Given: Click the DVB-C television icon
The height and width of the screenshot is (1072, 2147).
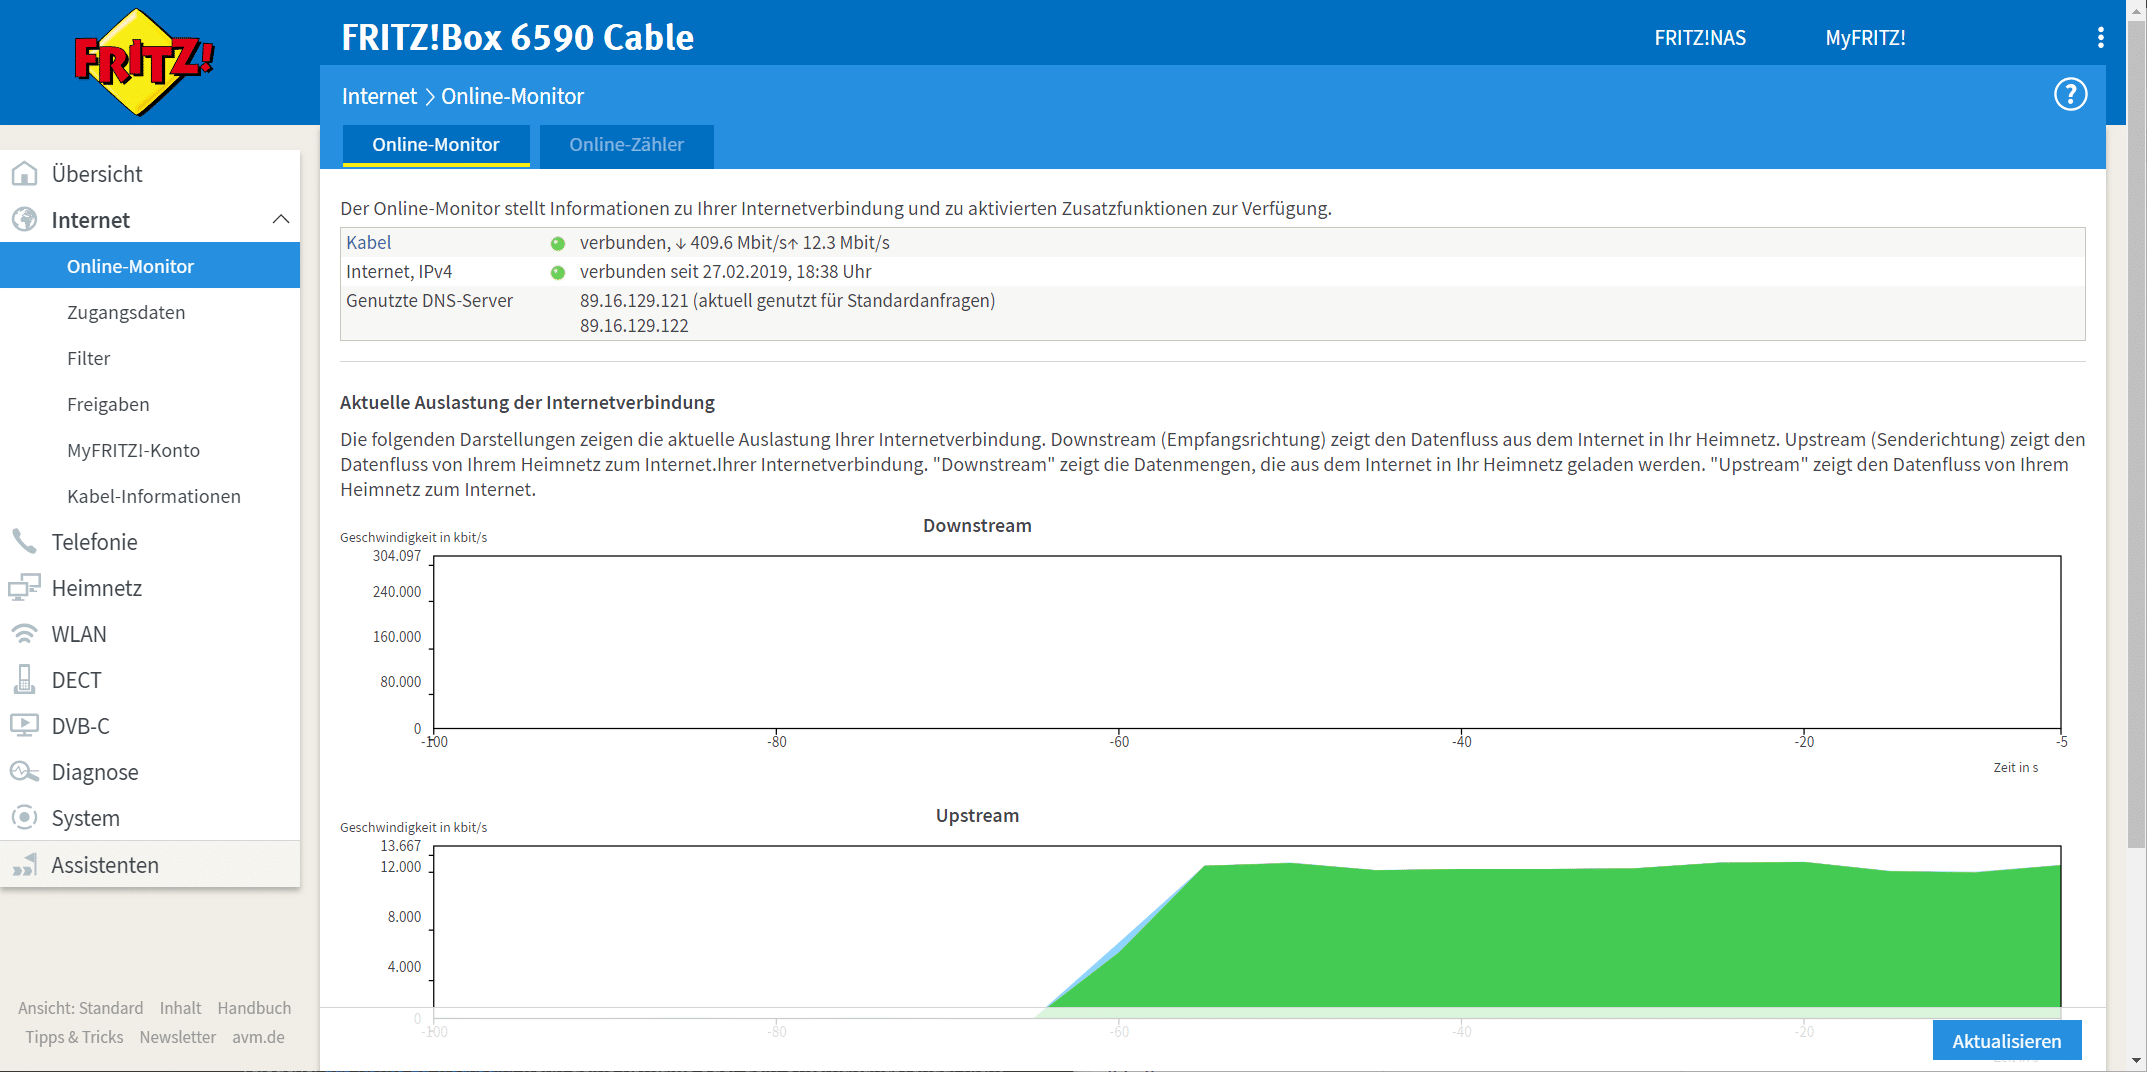Looking at the screenshot, I should [x=25, y=726].
